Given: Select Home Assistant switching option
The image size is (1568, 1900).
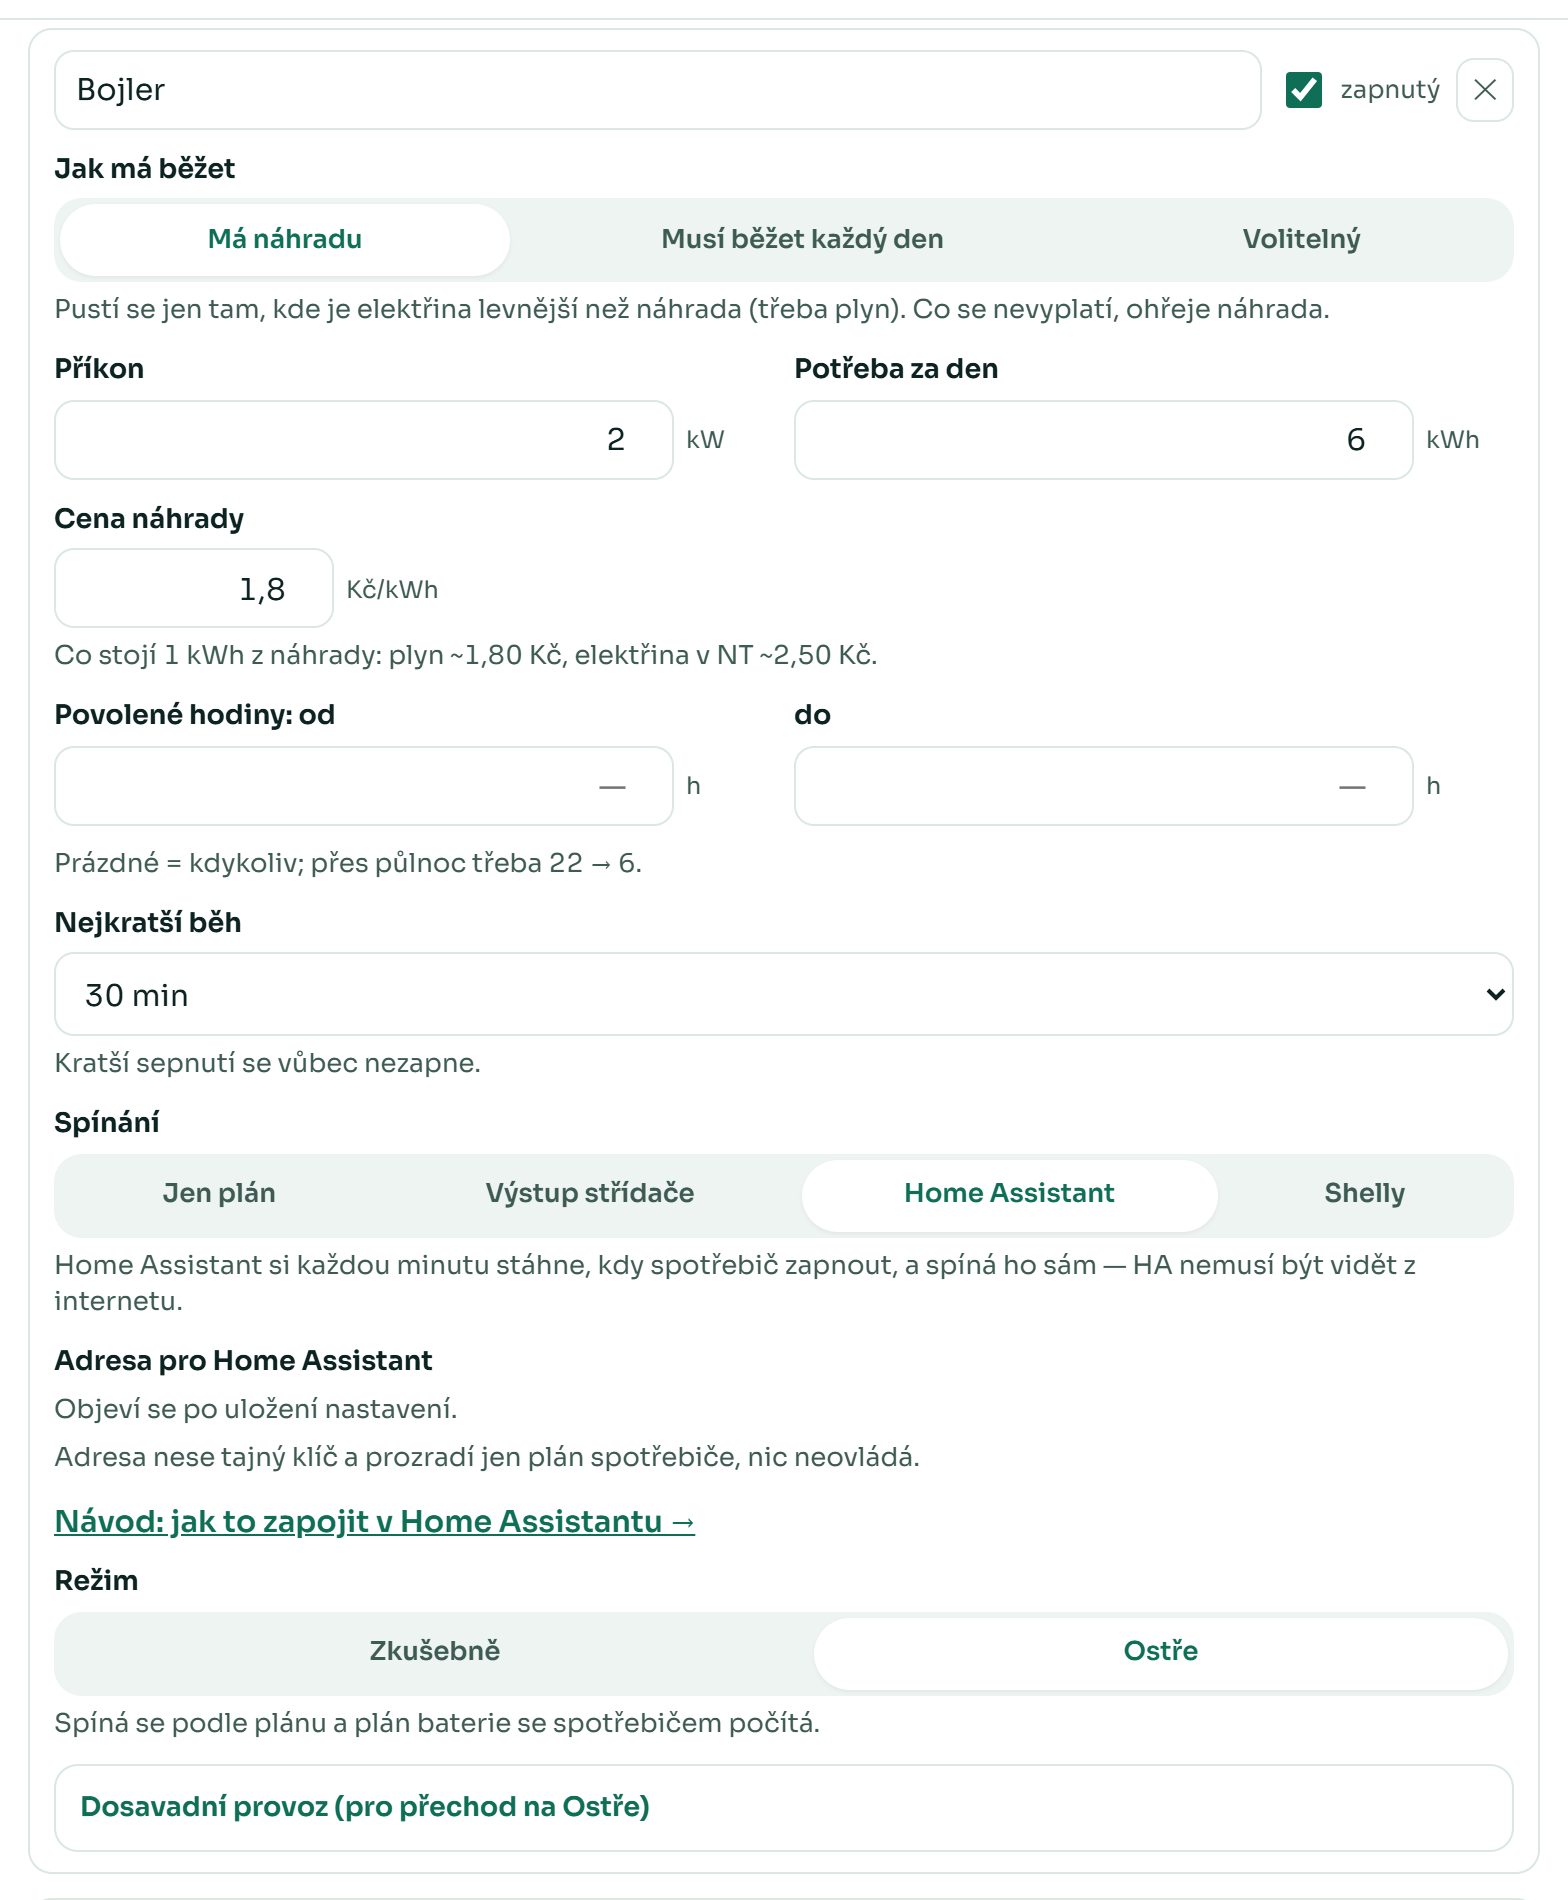Looking at the screenshot, I should tap(1009, 1193).
